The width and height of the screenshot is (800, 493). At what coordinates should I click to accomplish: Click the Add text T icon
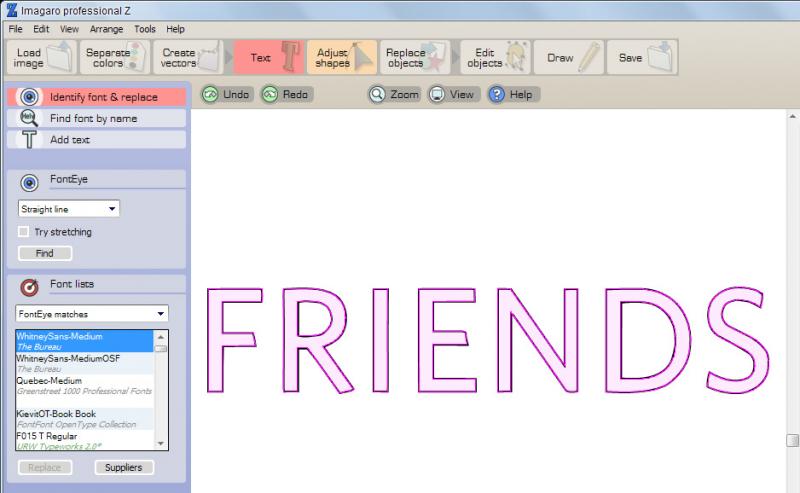click(x=29, y=139)
